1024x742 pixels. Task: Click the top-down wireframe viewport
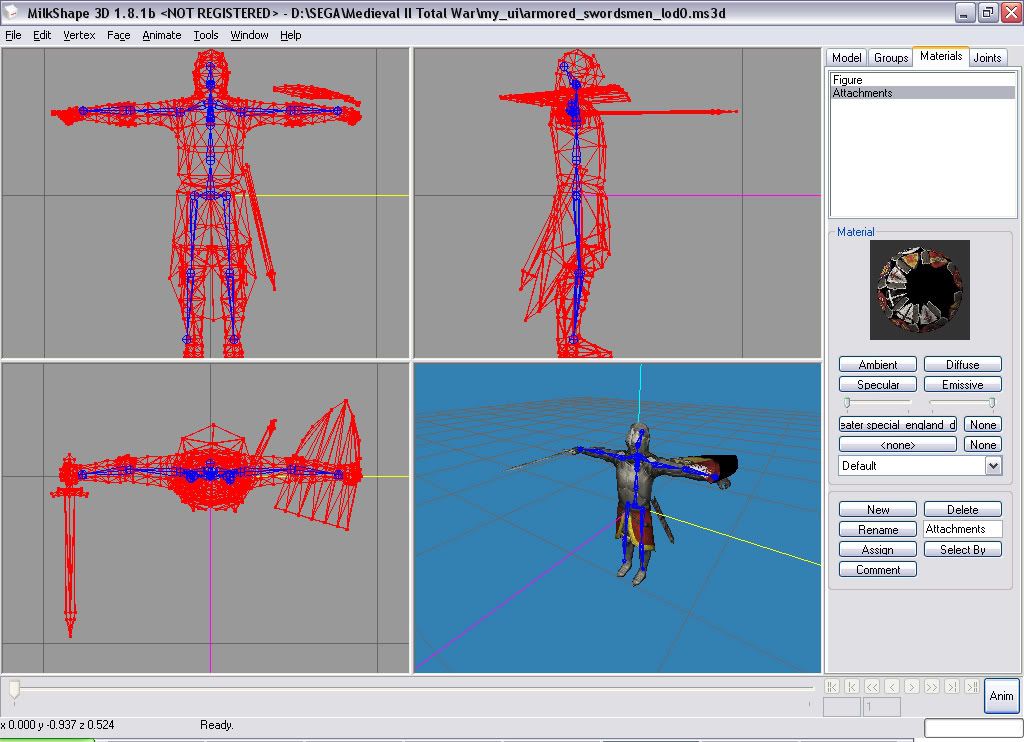(205, 518)
